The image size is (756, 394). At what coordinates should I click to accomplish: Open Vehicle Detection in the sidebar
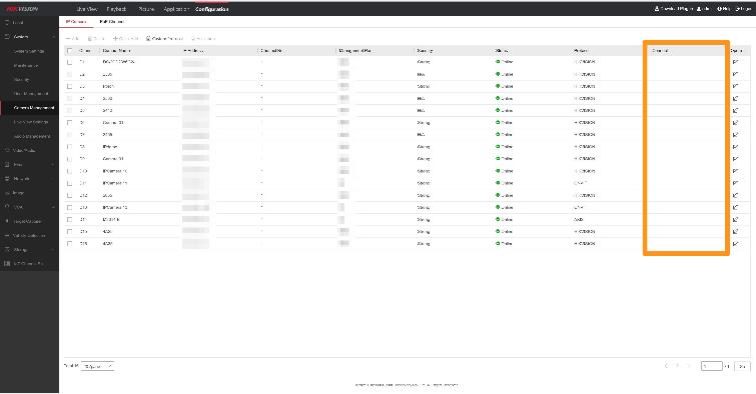[x=29, y=236]
